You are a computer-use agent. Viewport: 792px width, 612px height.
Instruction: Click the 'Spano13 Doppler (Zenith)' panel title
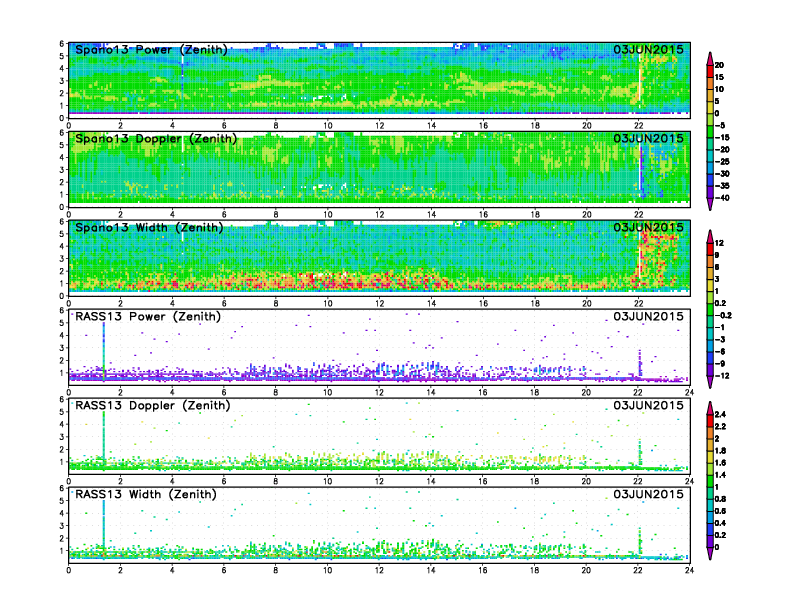point(156,139)
